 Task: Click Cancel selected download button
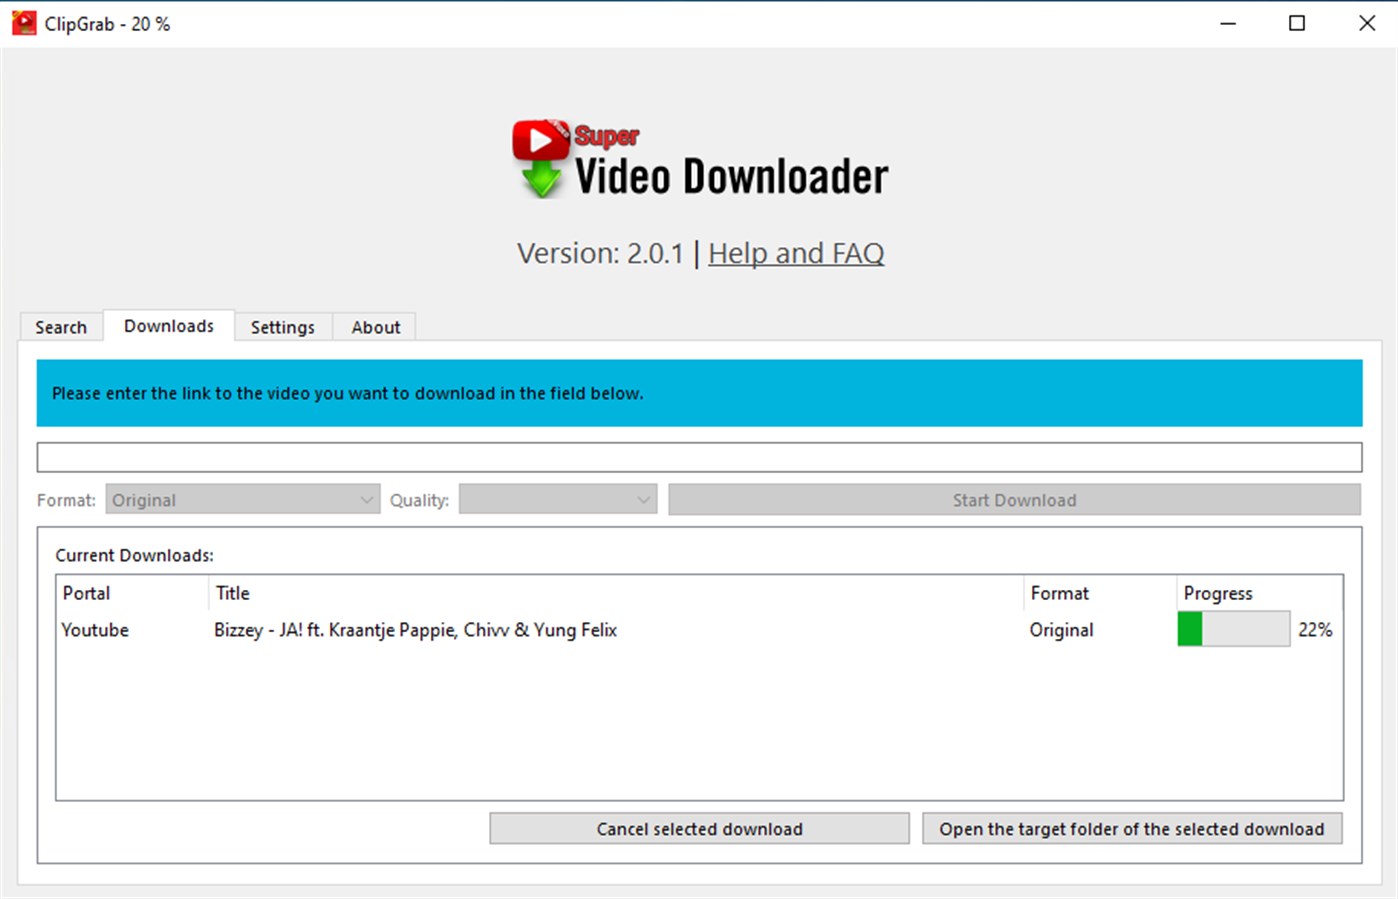699,829
